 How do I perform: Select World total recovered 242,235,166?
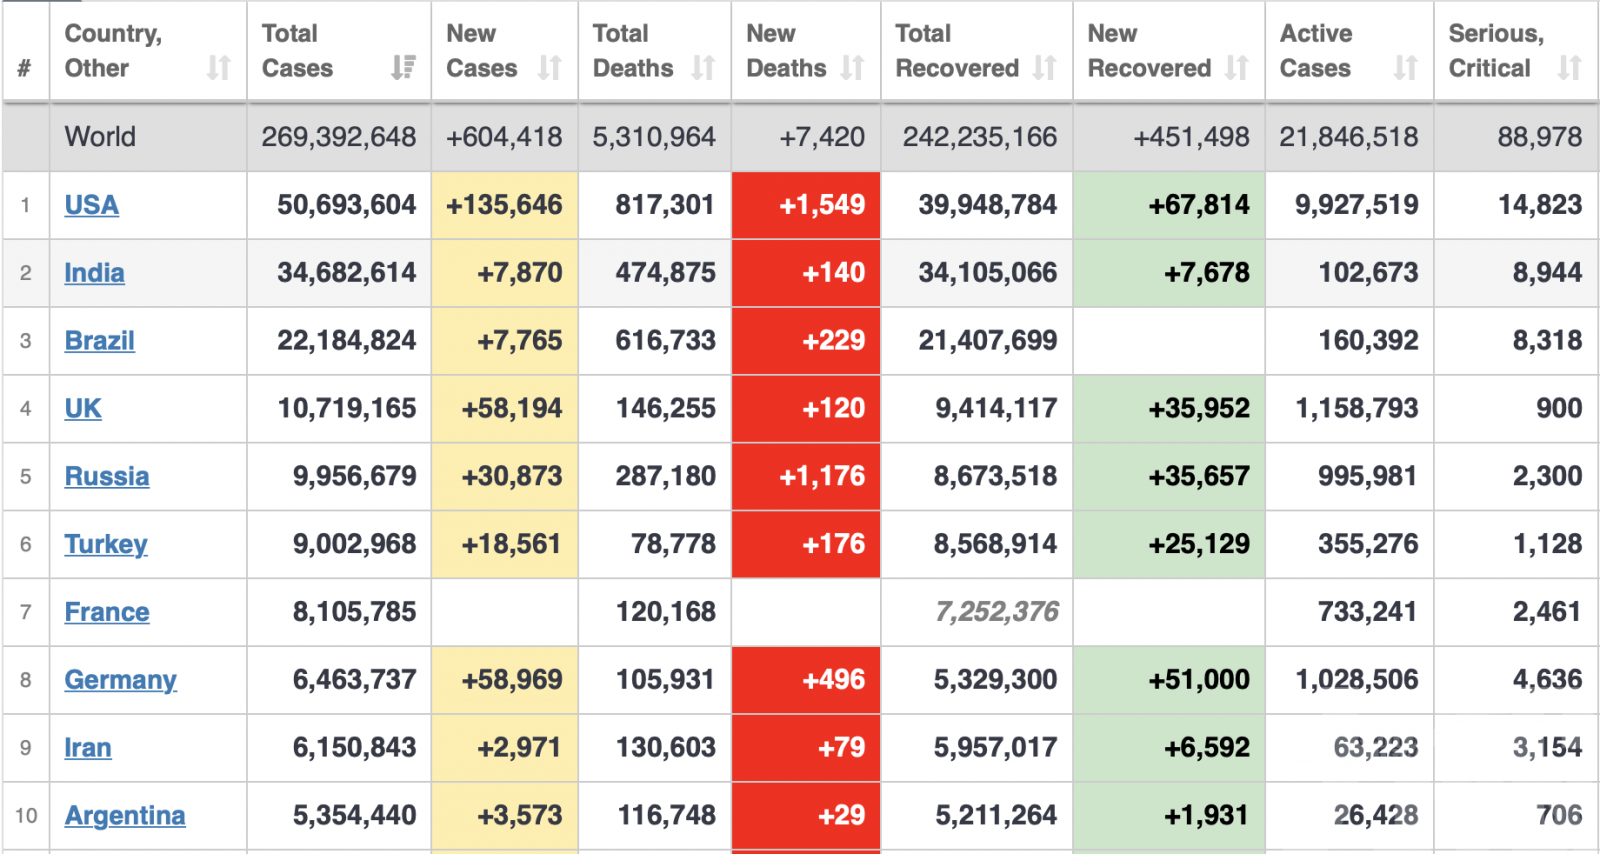click(980, 137)
